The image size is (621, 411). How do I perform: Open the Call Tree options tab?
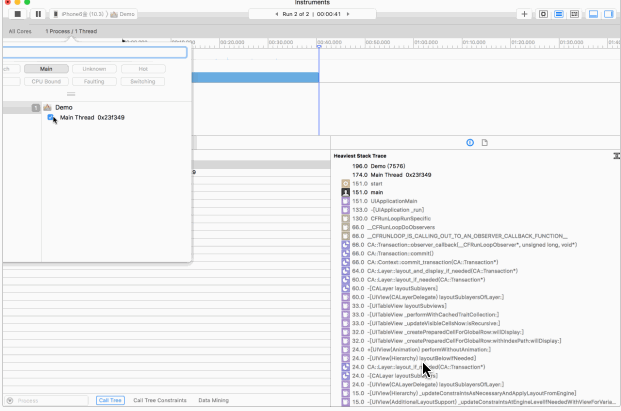(x=110, y=400)
